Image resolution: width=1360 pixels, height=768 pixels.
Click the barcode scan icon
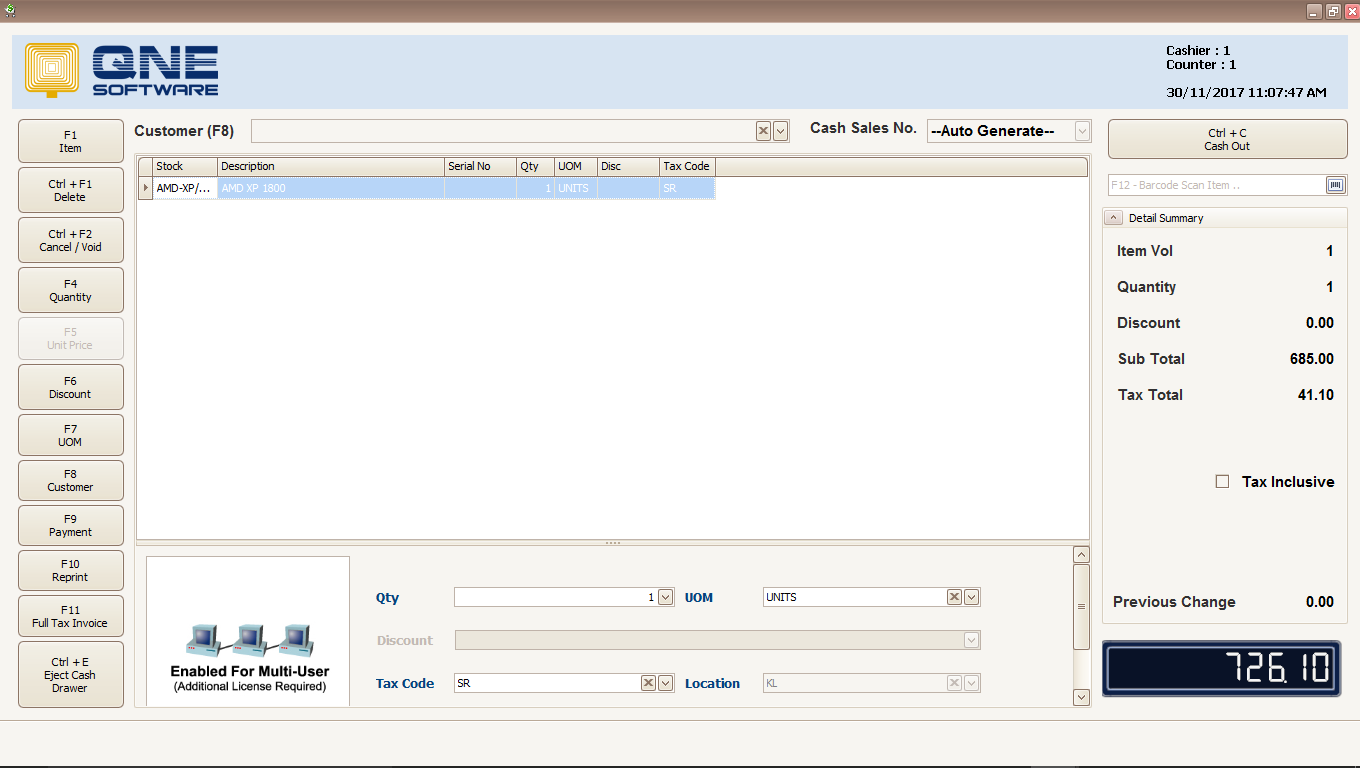pyautogui.click(x=1335, y=185)
